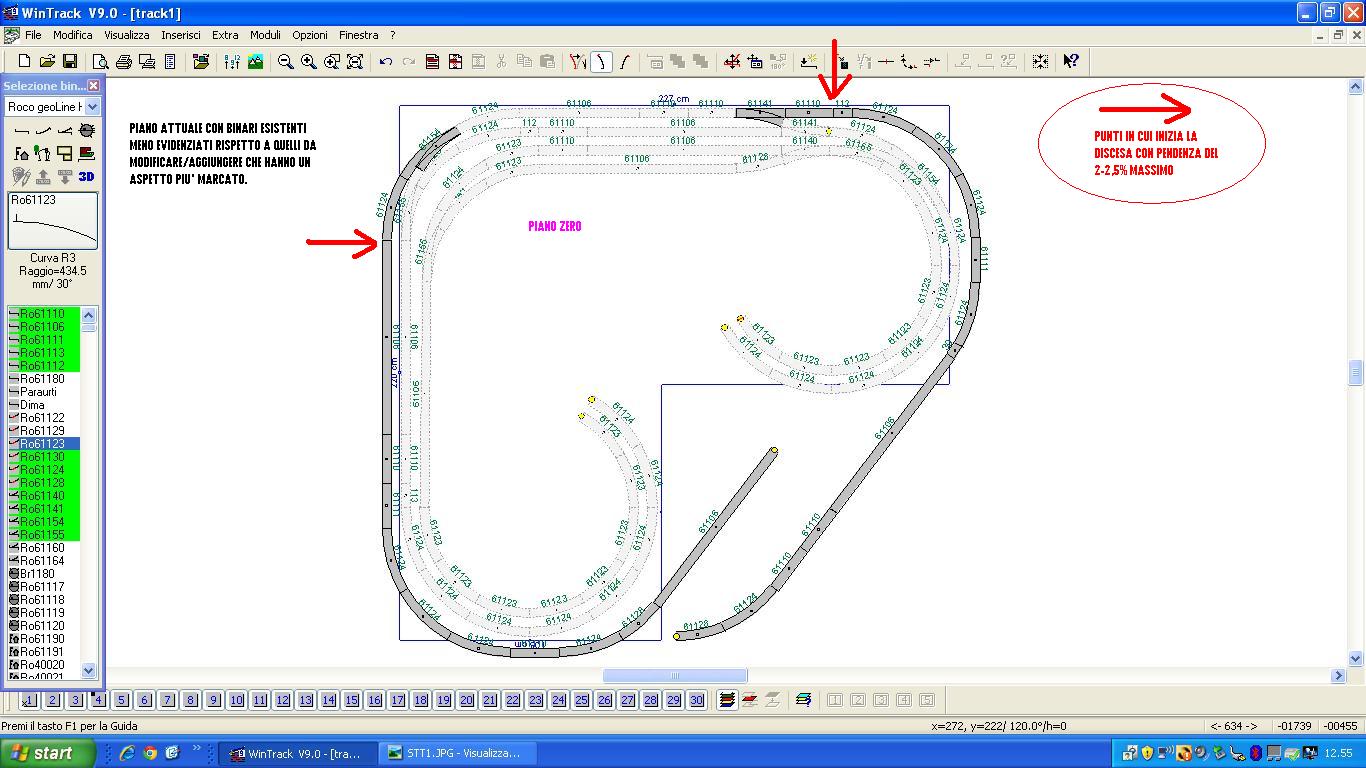Open the Modifica menu
The height and width of the screenshot is (768, 1366).
(x=73, y=35)
